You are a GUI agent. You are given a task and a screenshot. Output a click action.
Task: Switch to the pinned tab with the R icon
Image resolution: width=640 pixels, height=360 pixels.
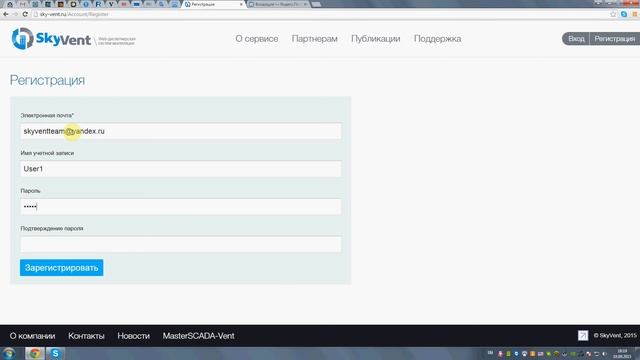point(98,4)
